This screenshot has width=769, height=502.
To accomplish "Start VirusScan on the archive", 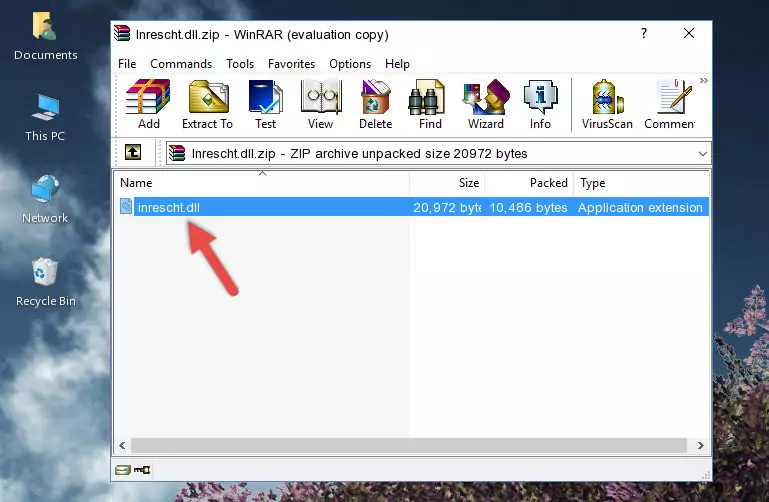I will pos(607,104).
